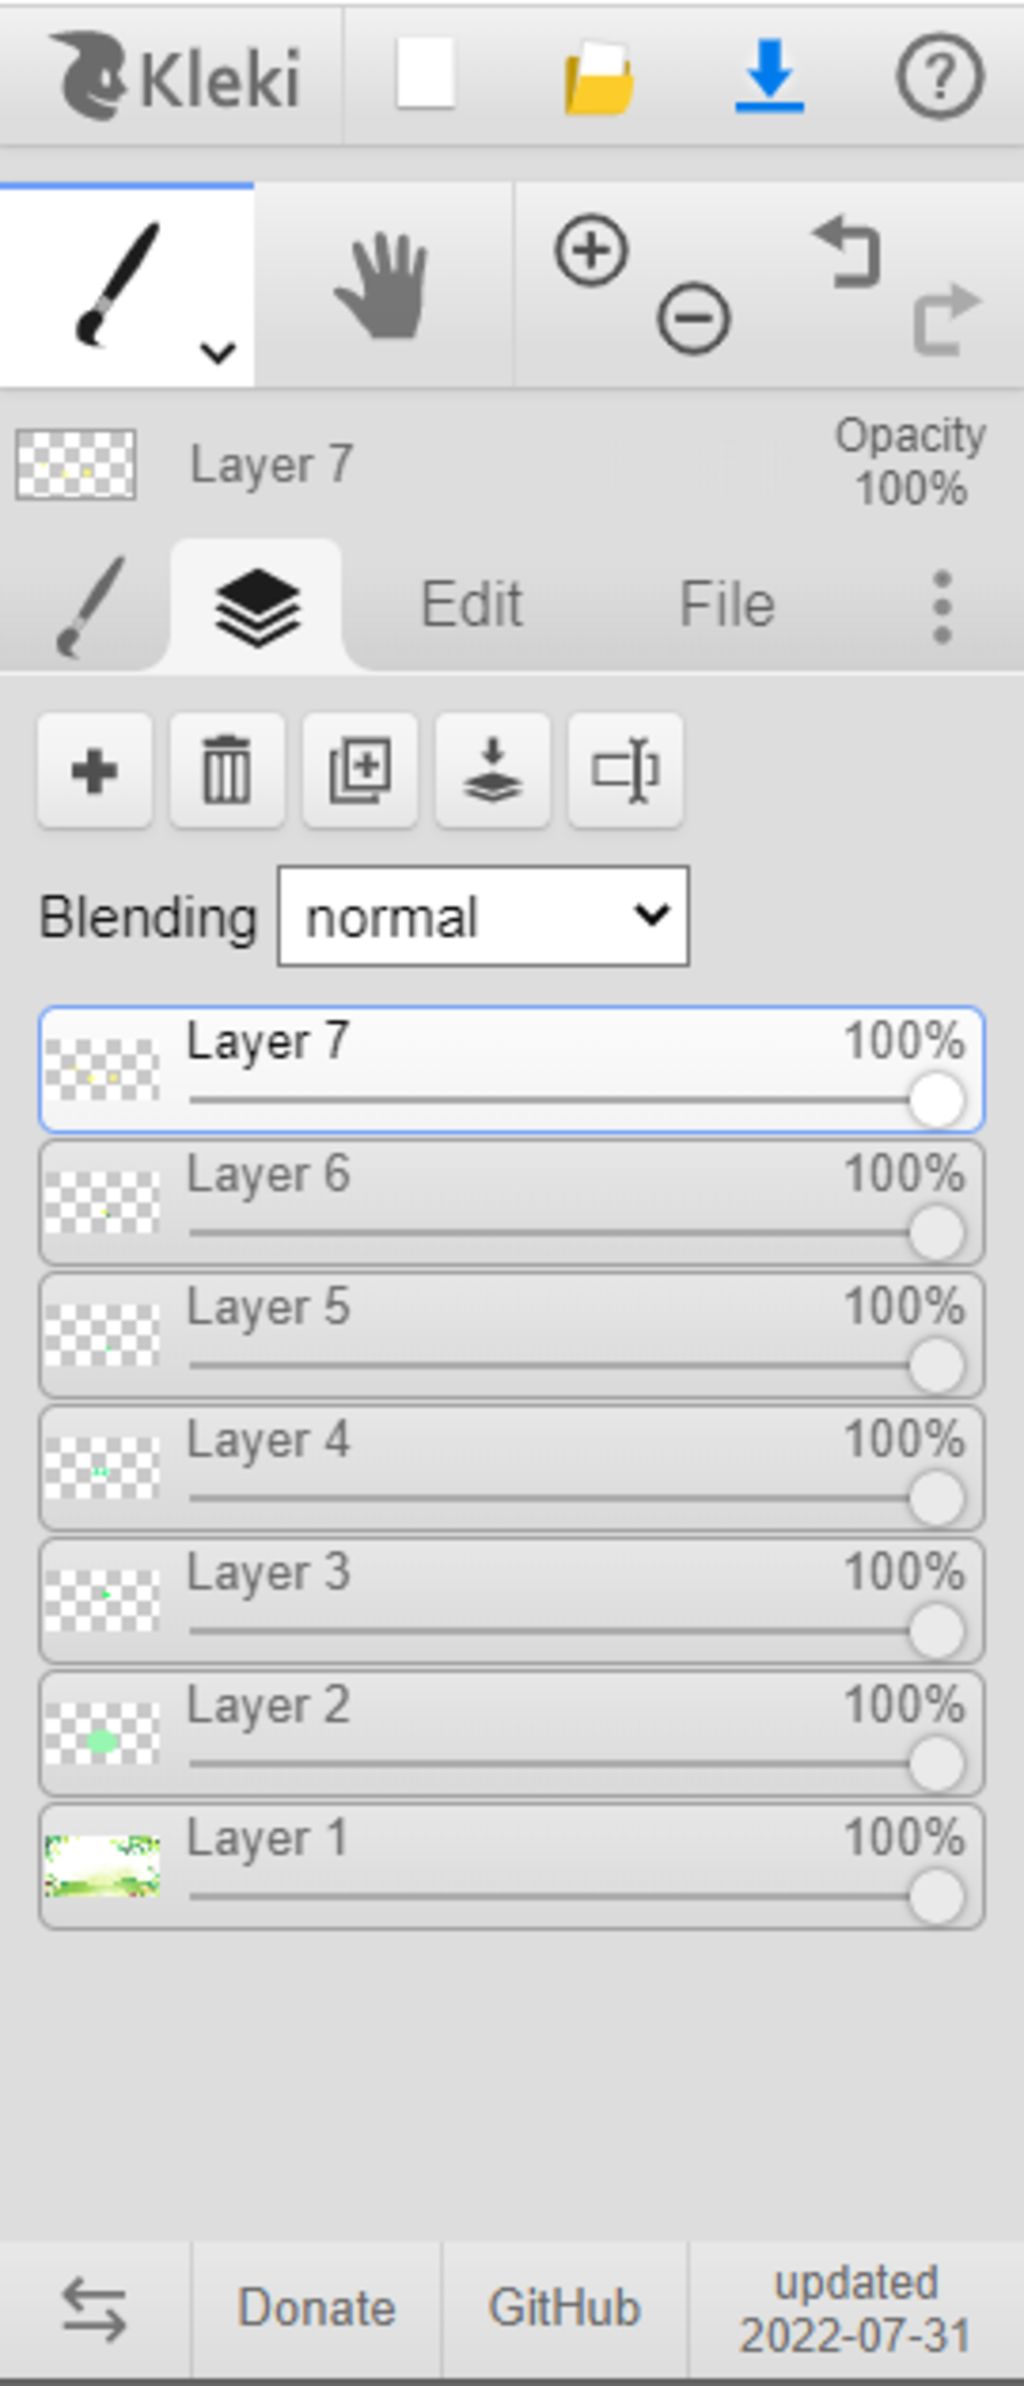
Task: Click the Layer 4 opacity slider handle
Action: click(x=937, y=1498)
